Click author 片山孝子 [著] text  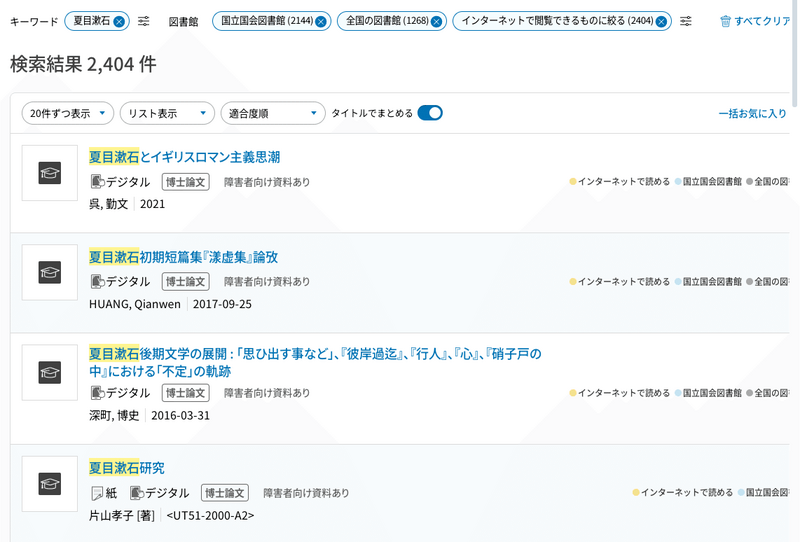(122, 515)
